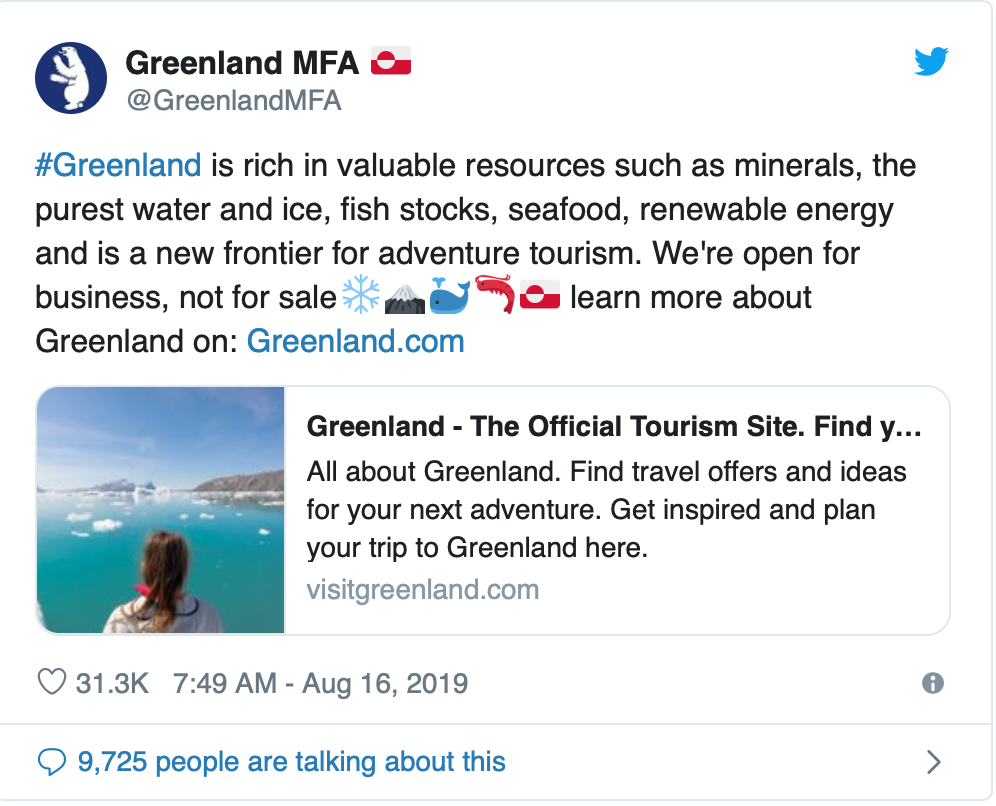View 9,725 people are talking about this
Screen dimensions: 996x806
pos(292,762)
